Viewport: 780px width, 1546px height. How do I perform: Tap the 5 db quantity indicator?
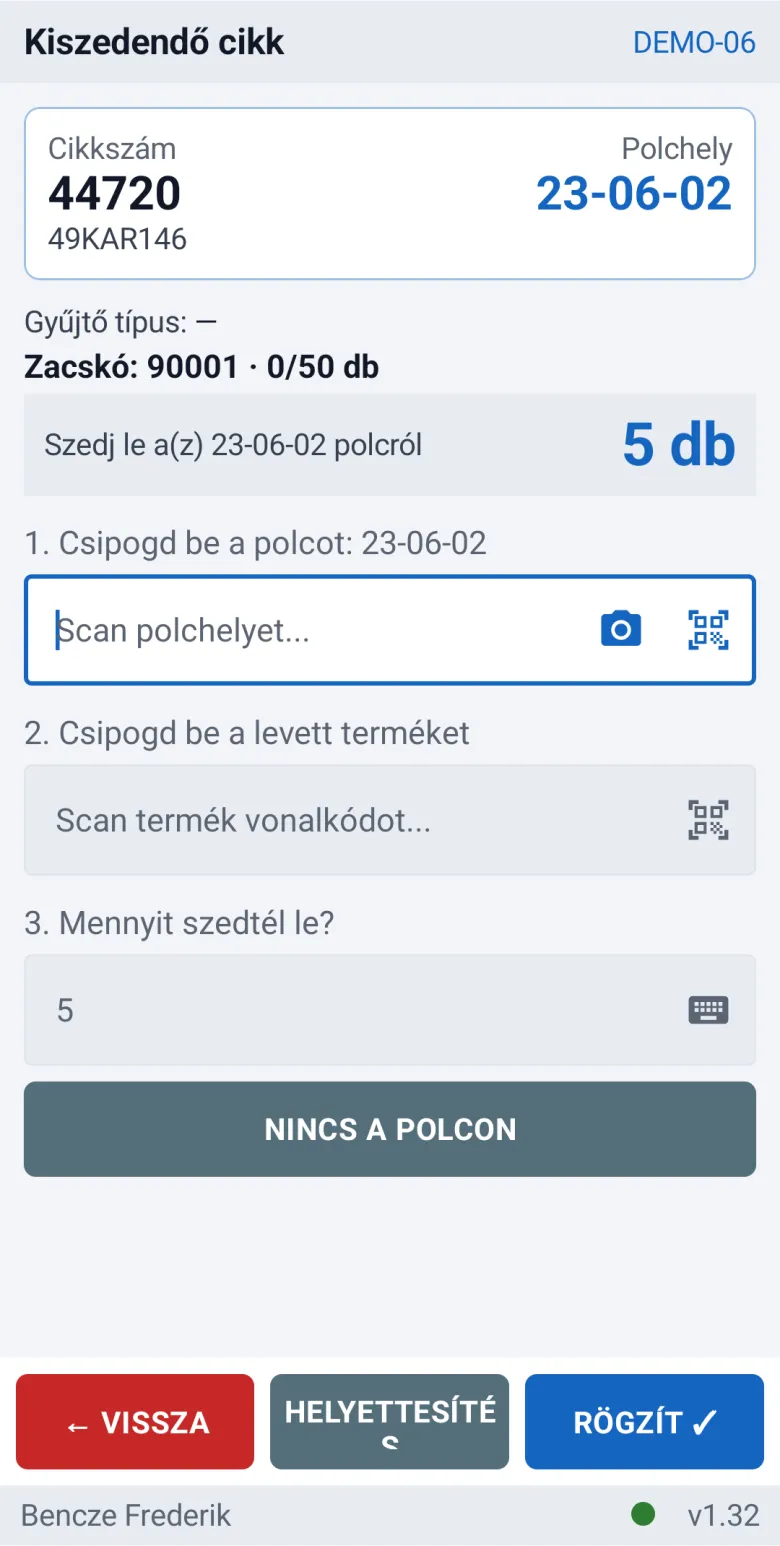[x=679, y=445]
